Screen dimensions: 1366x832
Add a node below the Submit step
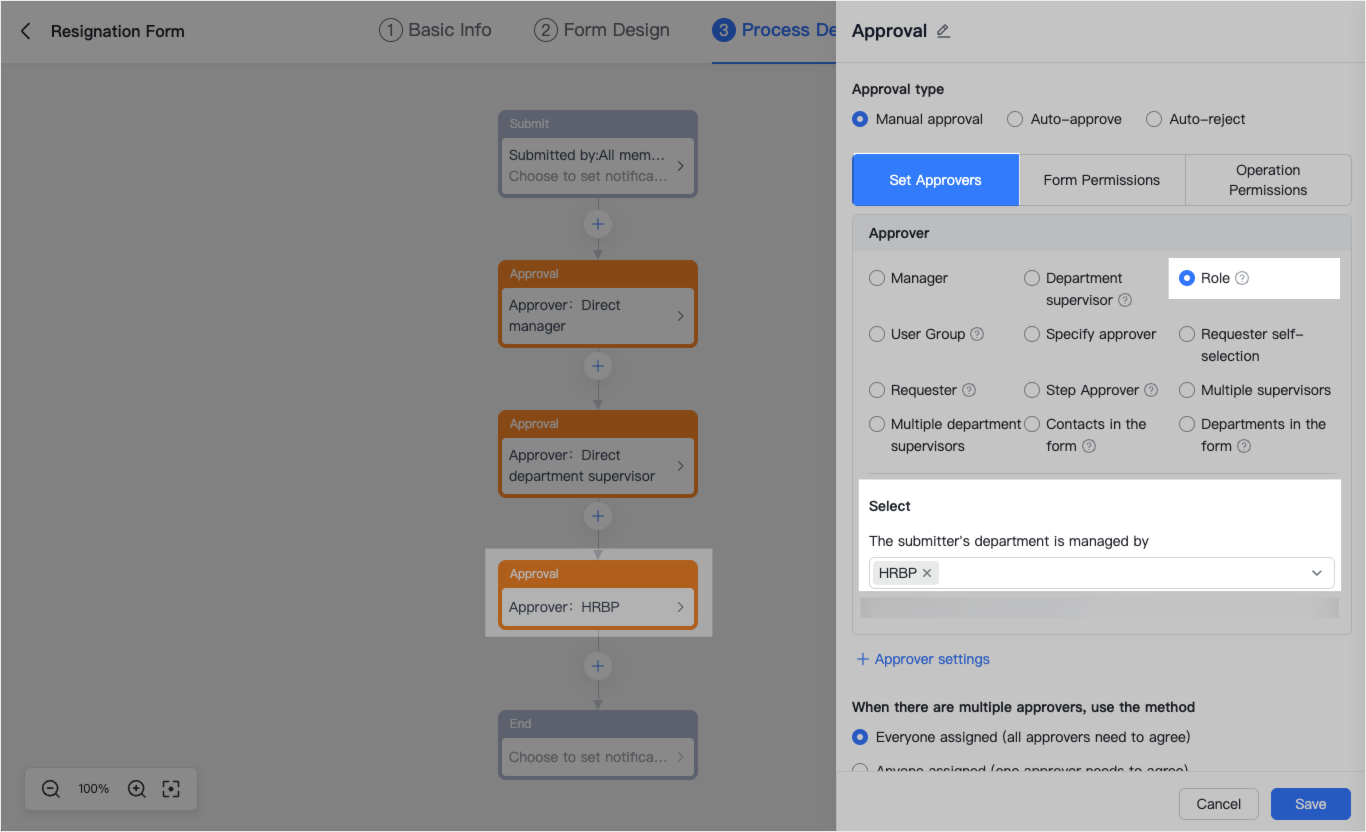pyautogui.click(x=598, y=224)
